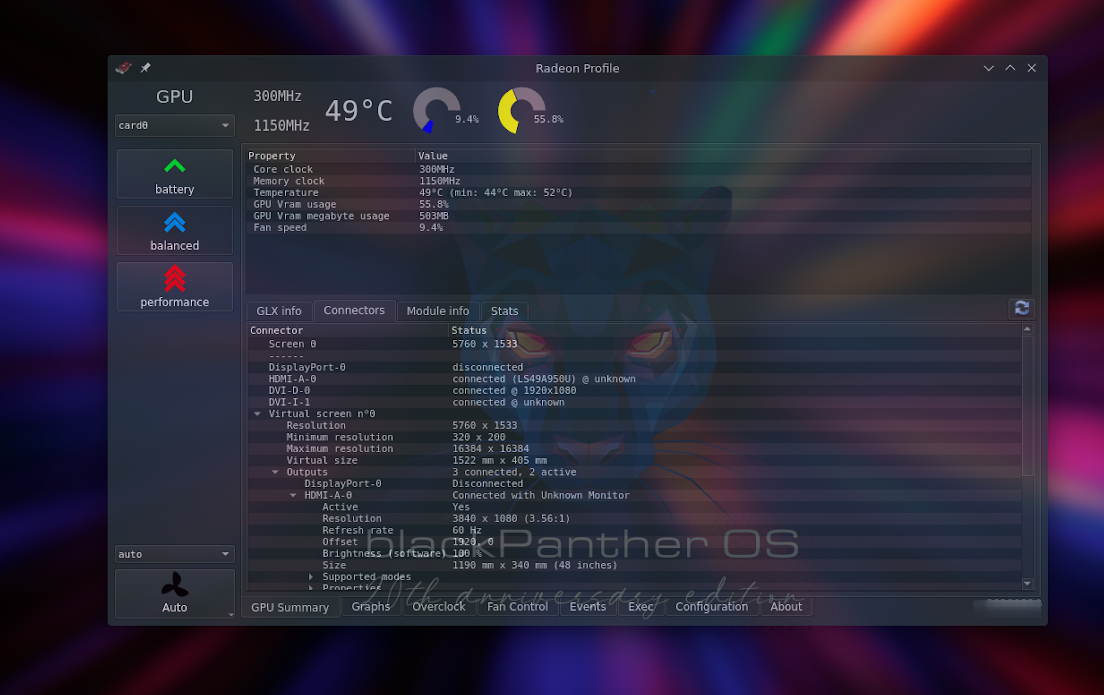Open the Overclock tab

439,607
